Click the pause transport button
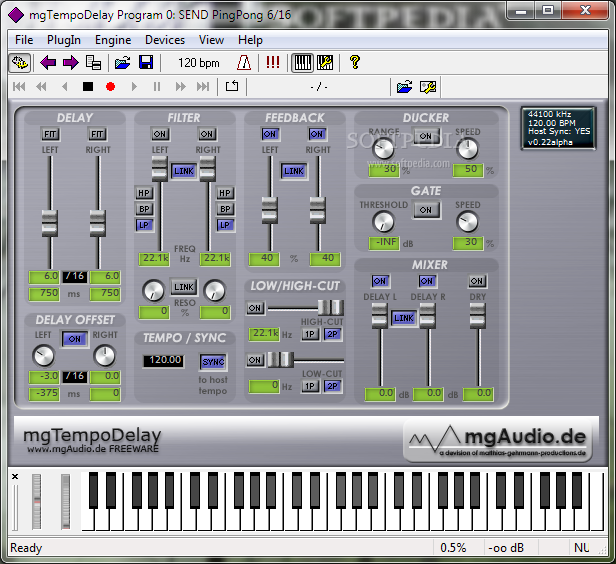The height and width of the screenshot is (564, 616). (x=157, y=87)
